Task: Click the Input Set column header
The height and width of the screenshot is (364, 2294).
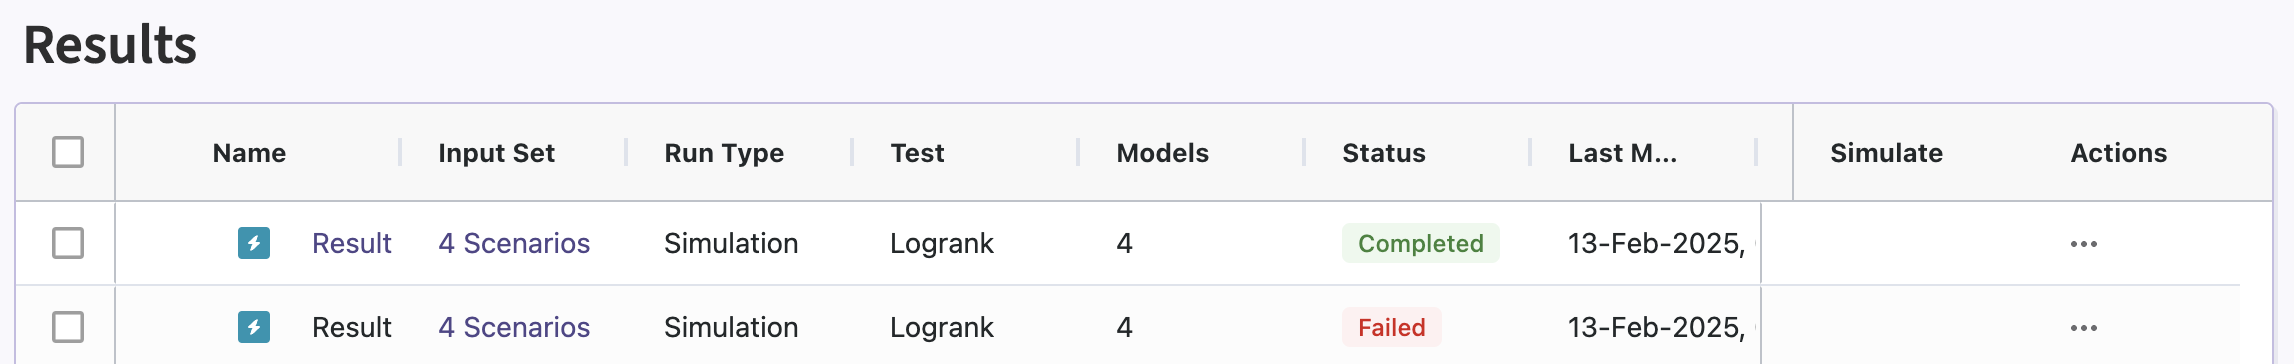Action: (x=496, y=153)
